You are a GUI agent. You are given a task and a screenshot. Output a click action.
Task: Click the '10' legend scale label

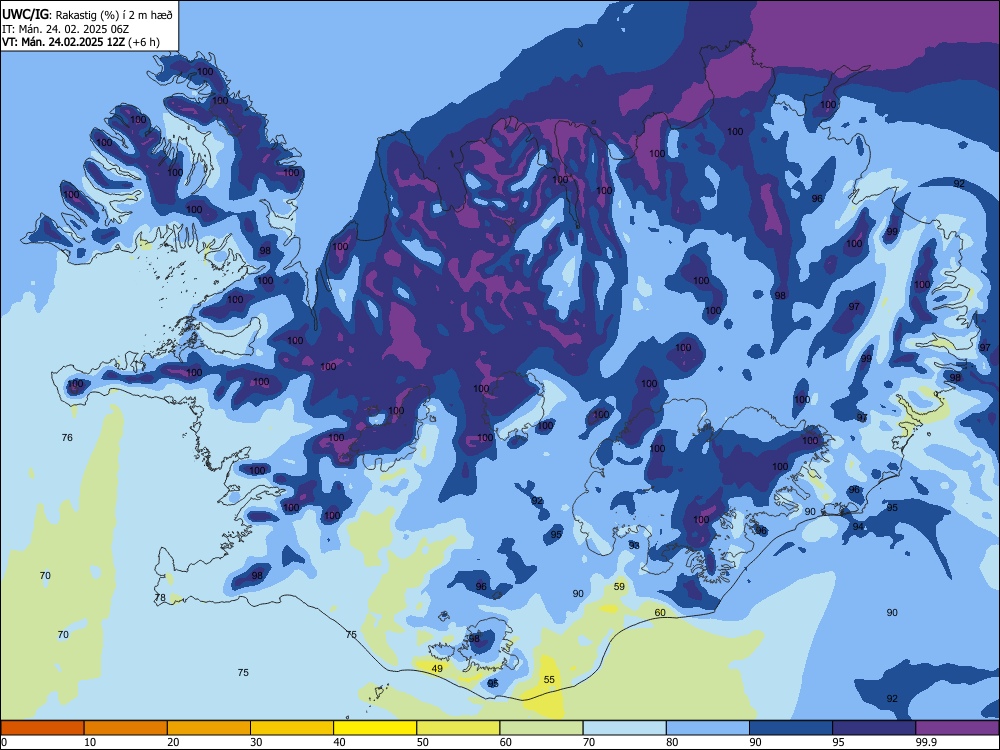tap(90, 742)
